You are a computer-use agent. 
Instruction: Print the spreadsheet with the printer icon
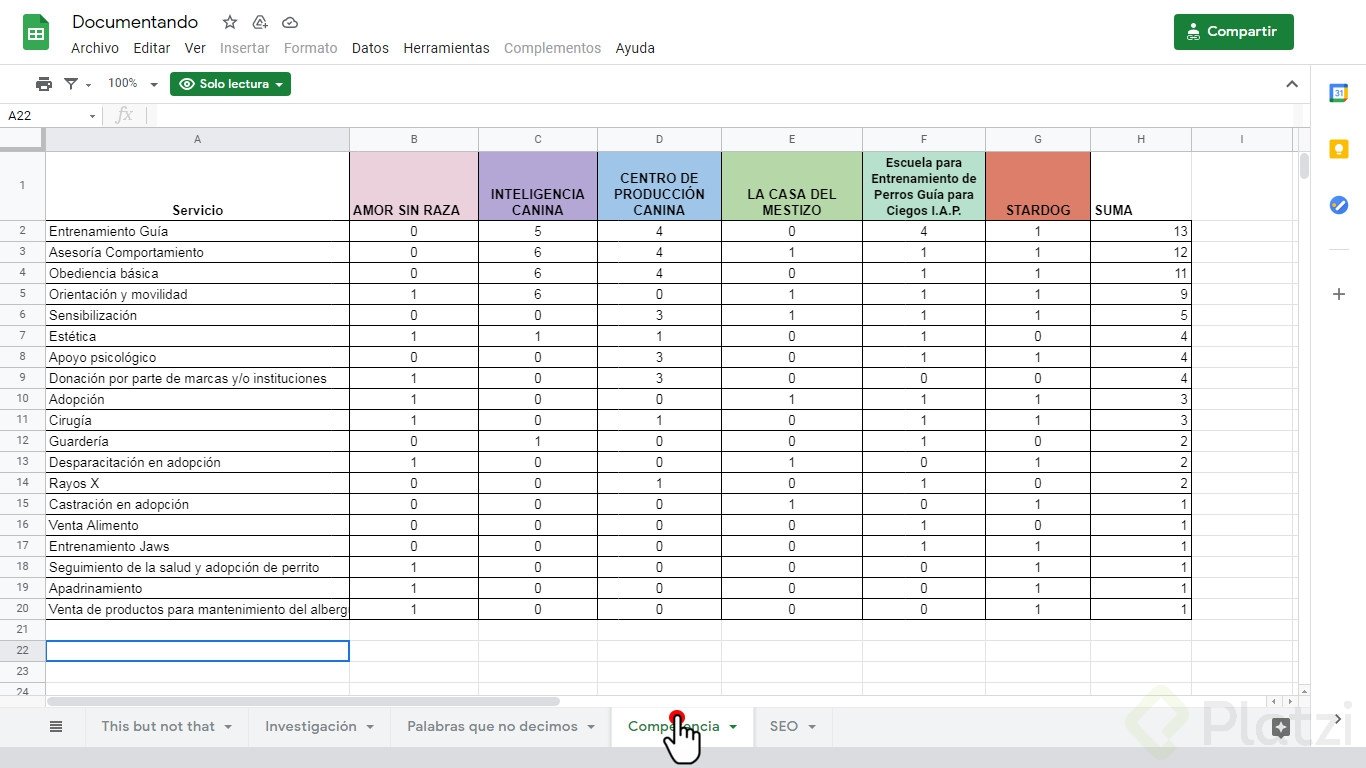(x=44, y=84)
